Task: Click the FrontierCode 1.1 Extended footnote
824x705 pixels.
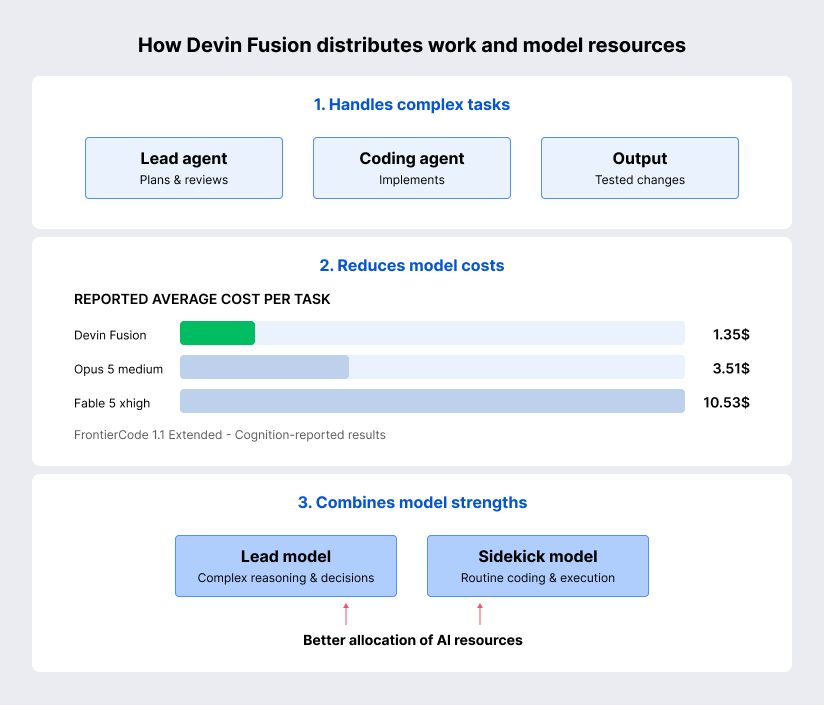Action: [x=230, y=435]
